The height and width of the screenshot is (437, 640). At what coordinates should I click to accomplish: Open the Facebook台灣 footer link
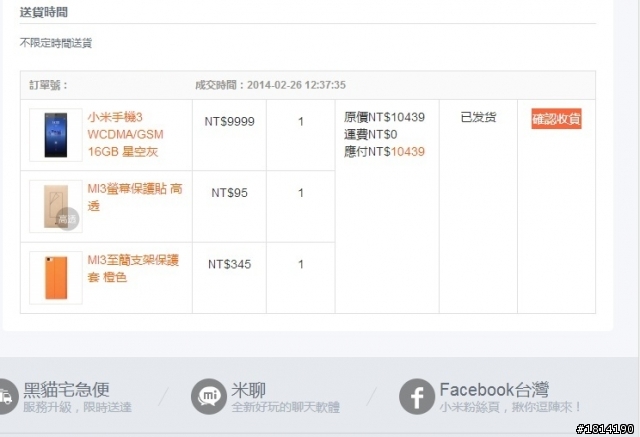pos(494,390)
